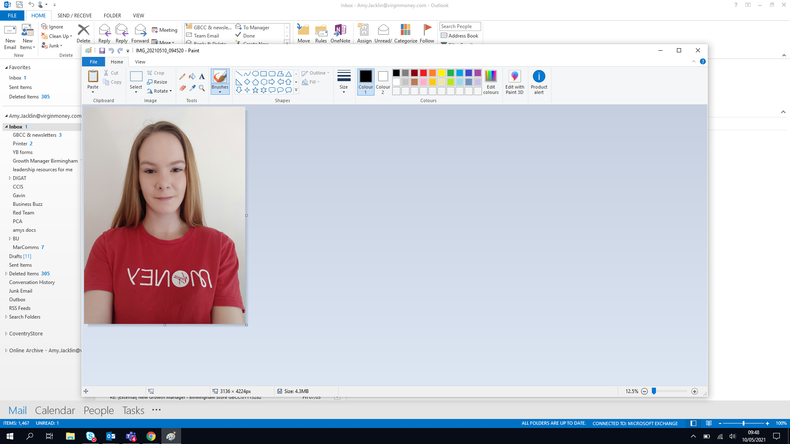Screen dimensions: 790x444
Task: Open the Paste dropdown in Paint
Action: click(93, 90)
